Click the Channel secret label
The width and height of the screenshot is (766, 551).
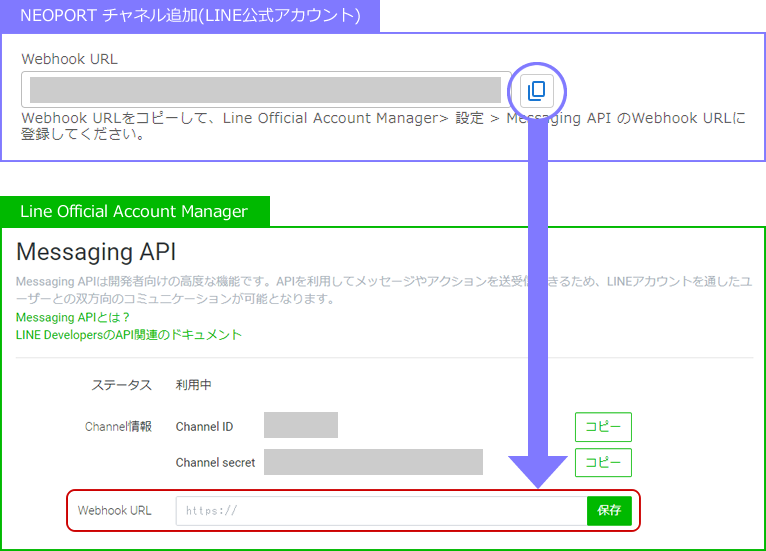point(215,463)
